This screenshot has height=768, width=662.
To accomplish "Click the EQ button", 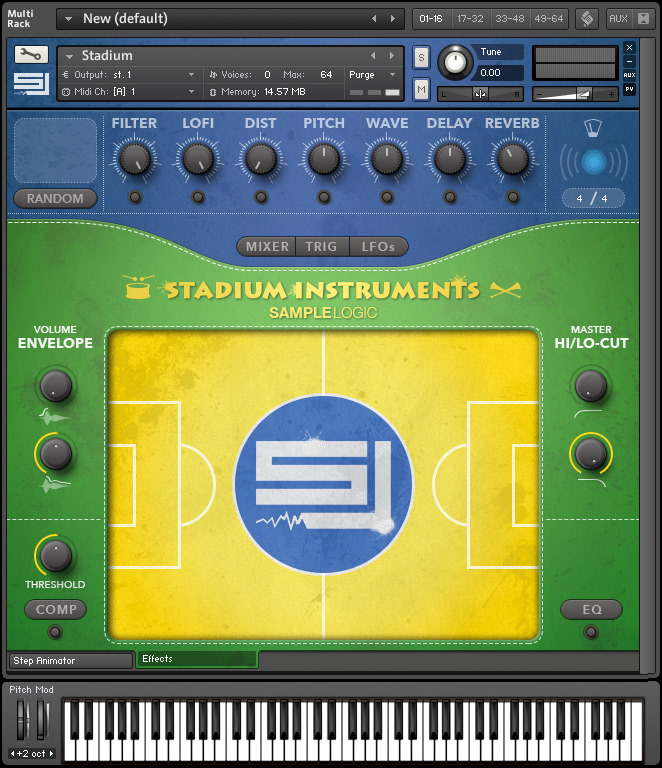I will point(591,609).
